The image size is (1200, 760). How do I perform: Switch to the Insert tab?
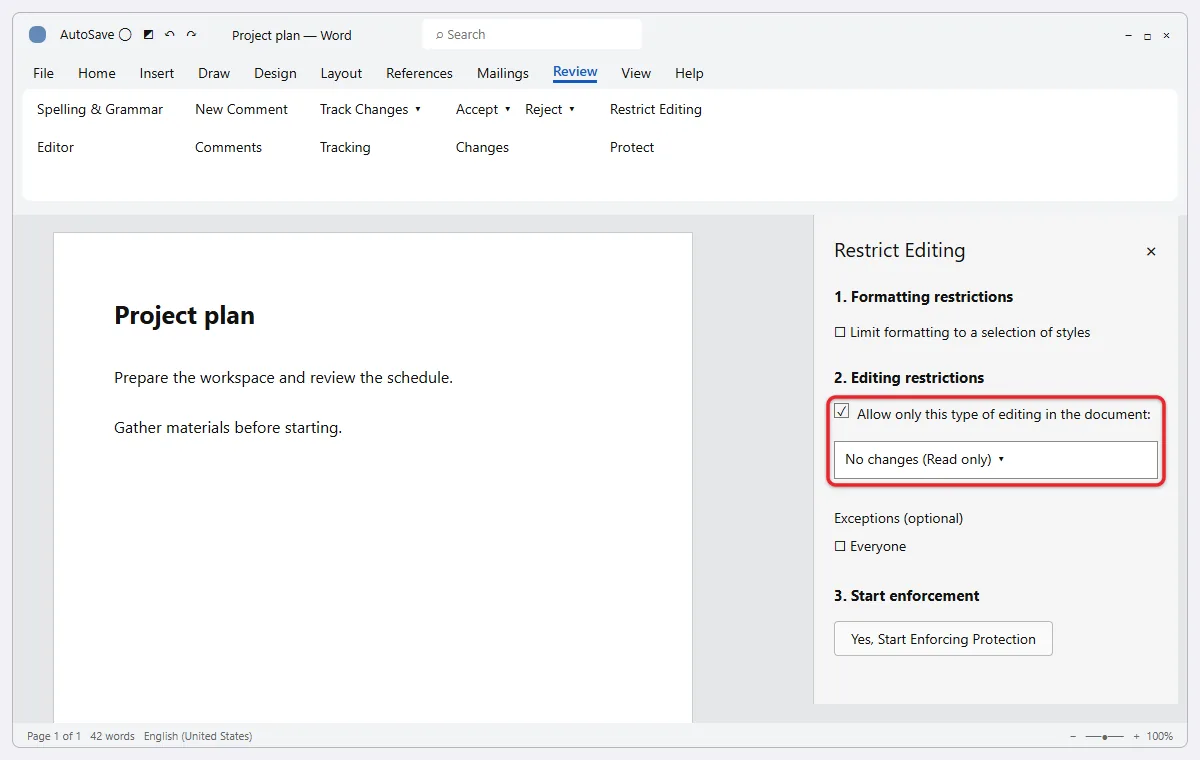157,73
